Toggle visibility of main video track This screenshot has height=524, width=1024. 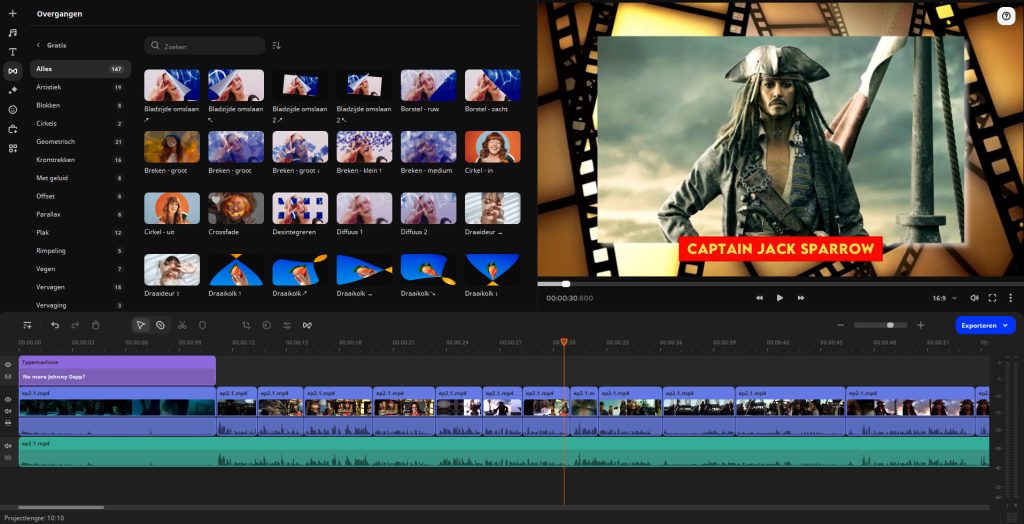pyautogui.click(x=8, y=399)
